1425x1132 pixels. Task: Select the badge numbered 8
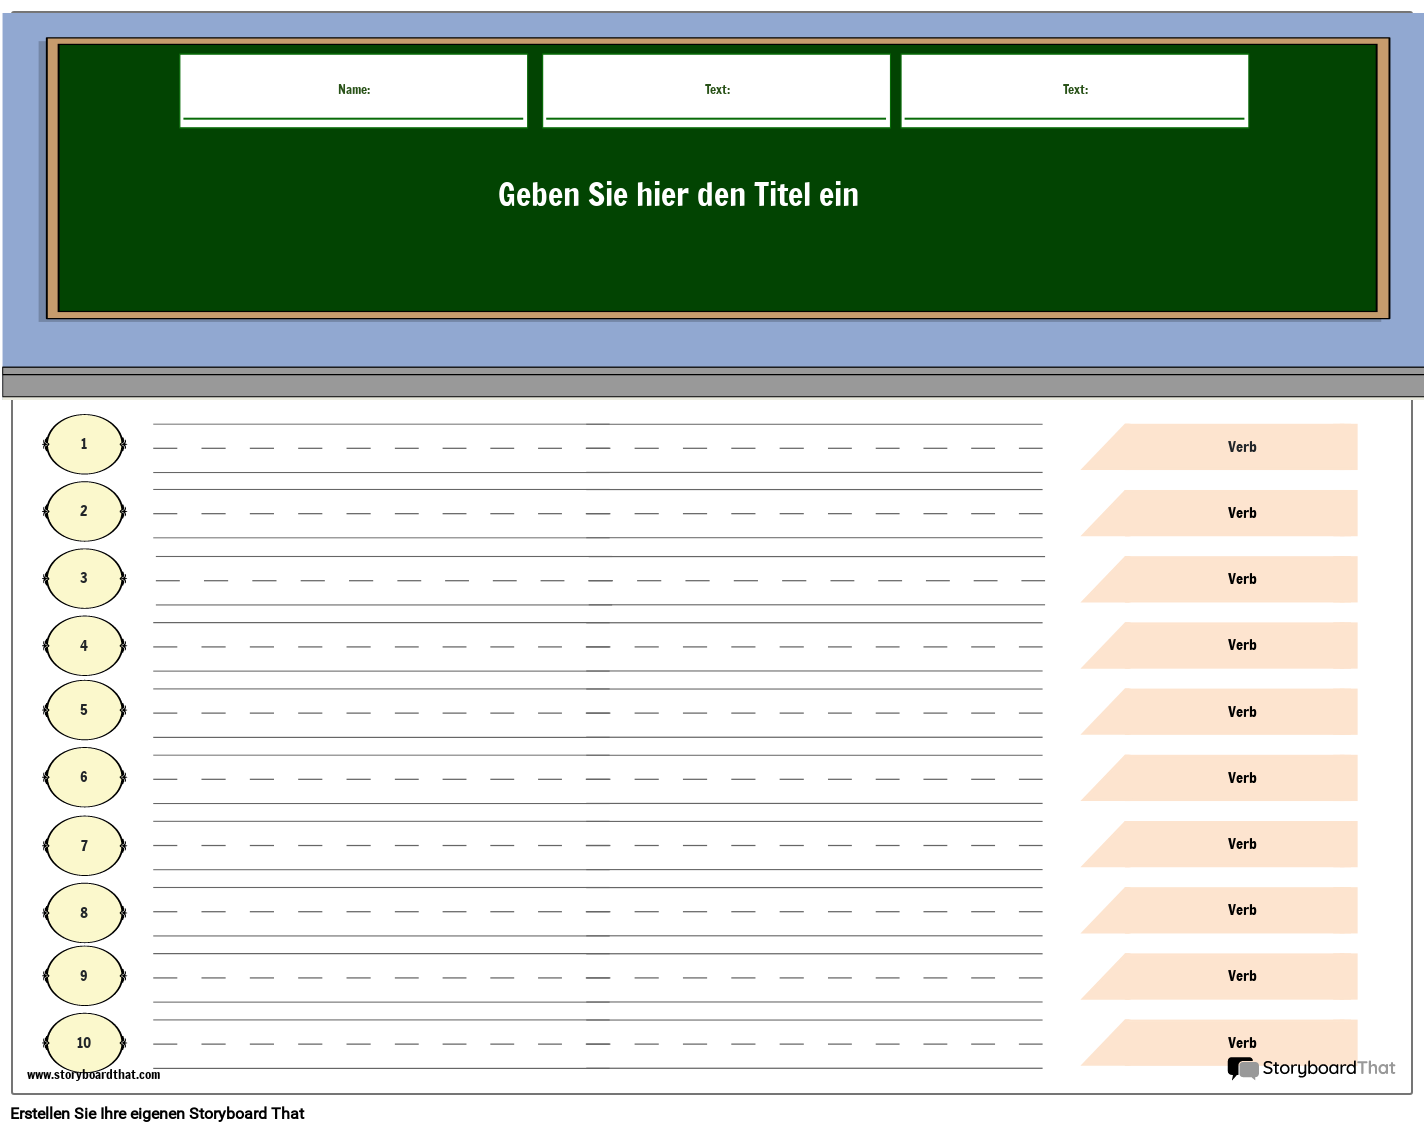click(84, 911)
